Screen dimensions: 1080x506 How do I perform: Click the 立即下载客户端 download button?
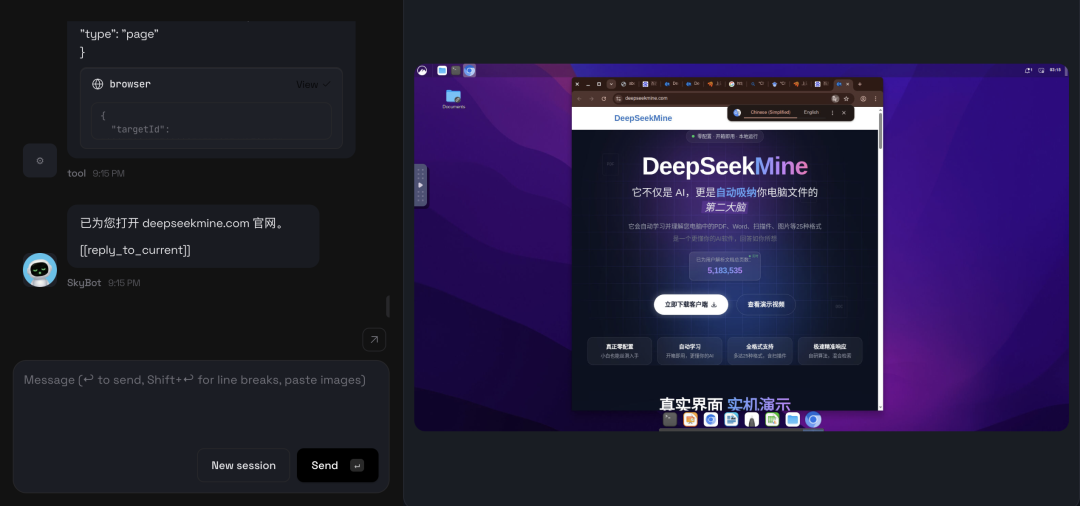coord(691,304)
